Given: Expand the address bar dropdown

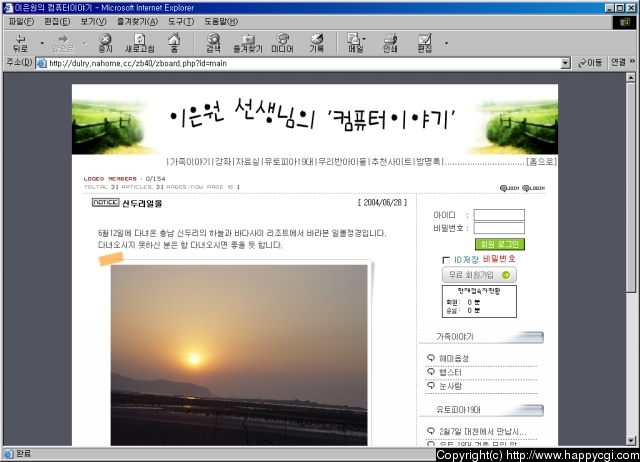Looking at the screenshot, I should [x=565, y=63].
